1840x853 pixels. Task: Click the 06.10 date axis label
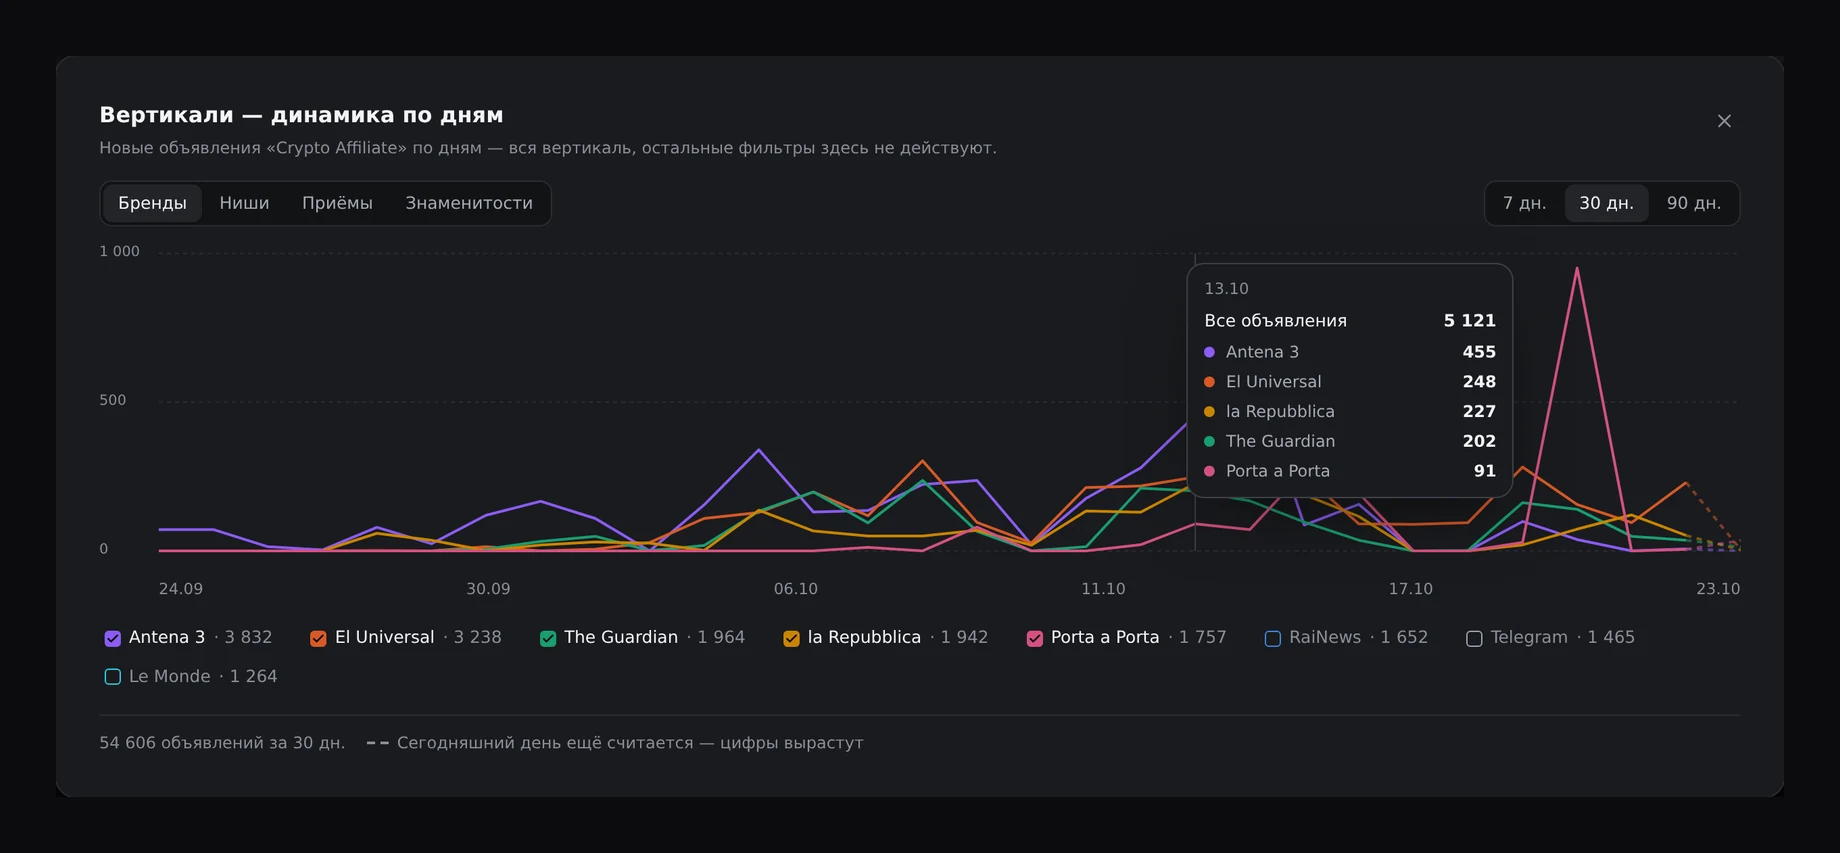[796, 589]
